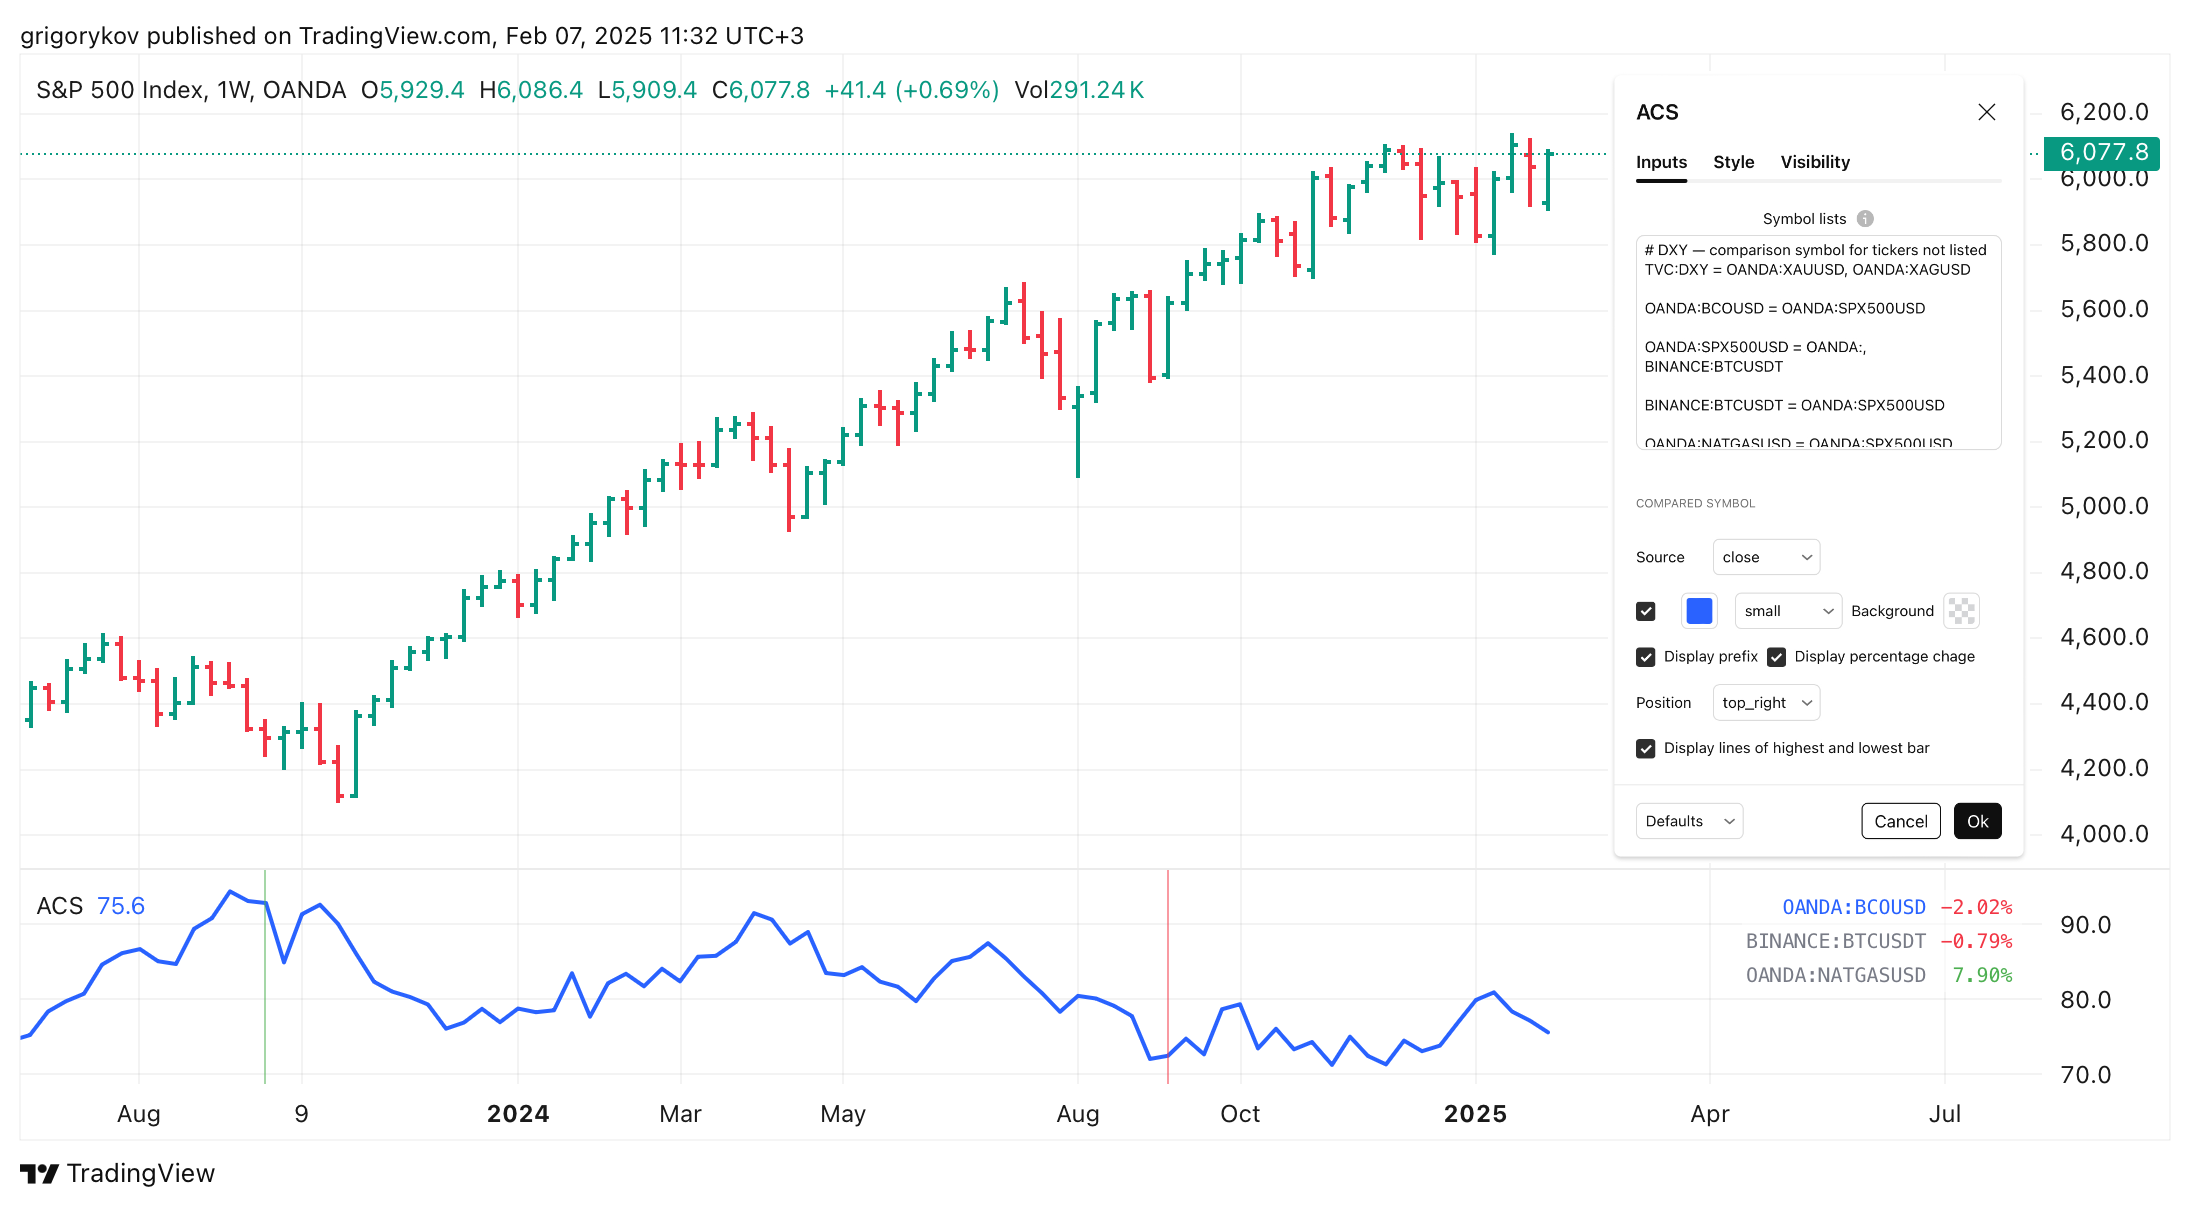Click the 7.90% value for NATGASUSD

tap(1982, 975)
